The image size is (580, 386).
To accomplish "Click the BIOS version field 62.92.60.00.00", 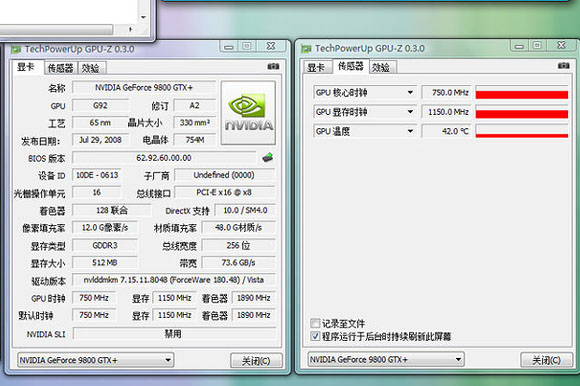I will (x=164, y=158).
